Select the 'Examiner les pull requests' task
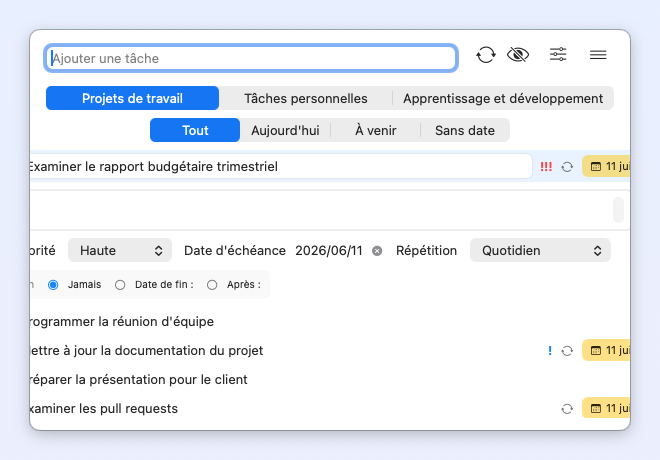The height and width of the screenshot is (460, 660). click(330, 409)
